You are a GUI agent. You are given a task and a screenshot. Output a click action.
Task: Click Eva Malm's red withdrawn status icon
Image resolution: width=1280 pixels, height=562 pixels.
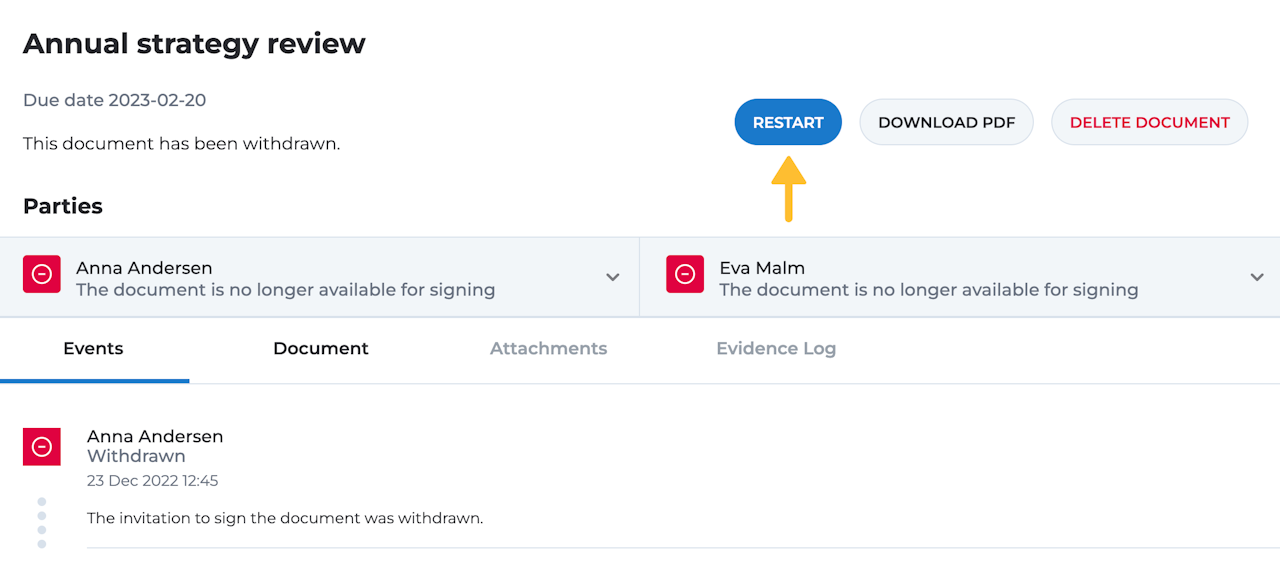685,274
